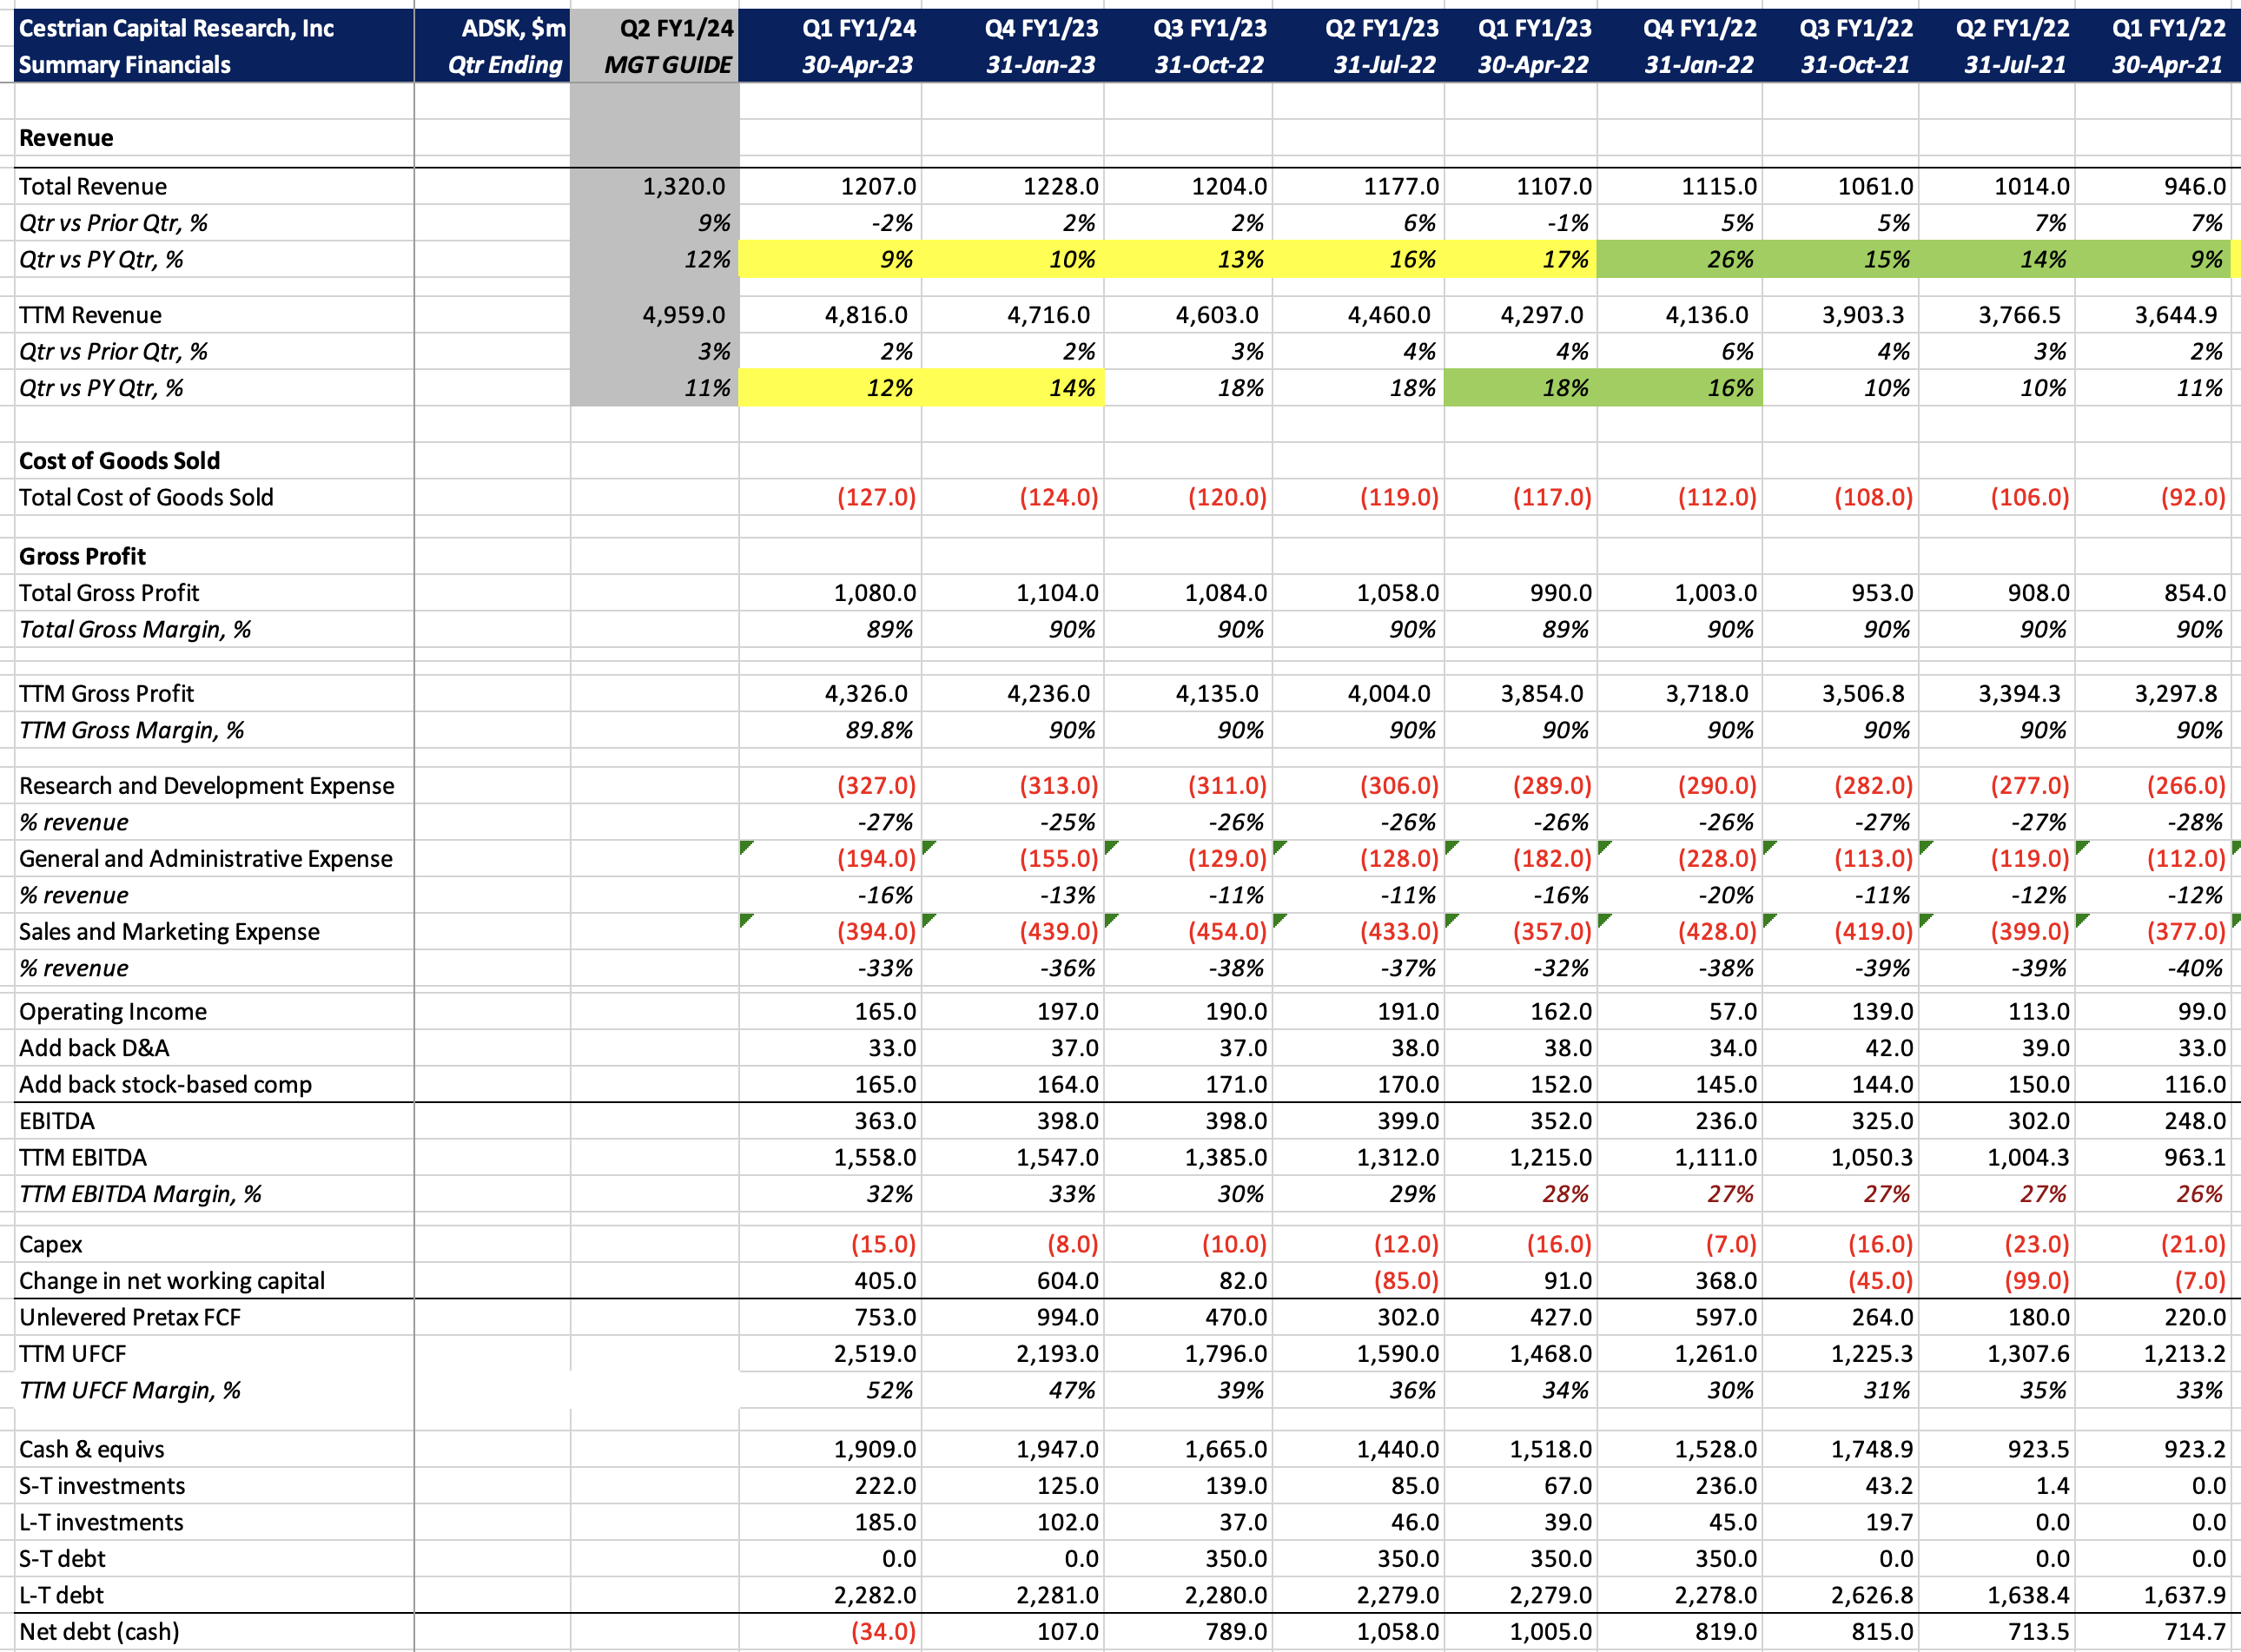Click green indicator on G&A (155.0) cell
The height and width of the screenshot is (1652, 2241).
[x=928, y=847]
